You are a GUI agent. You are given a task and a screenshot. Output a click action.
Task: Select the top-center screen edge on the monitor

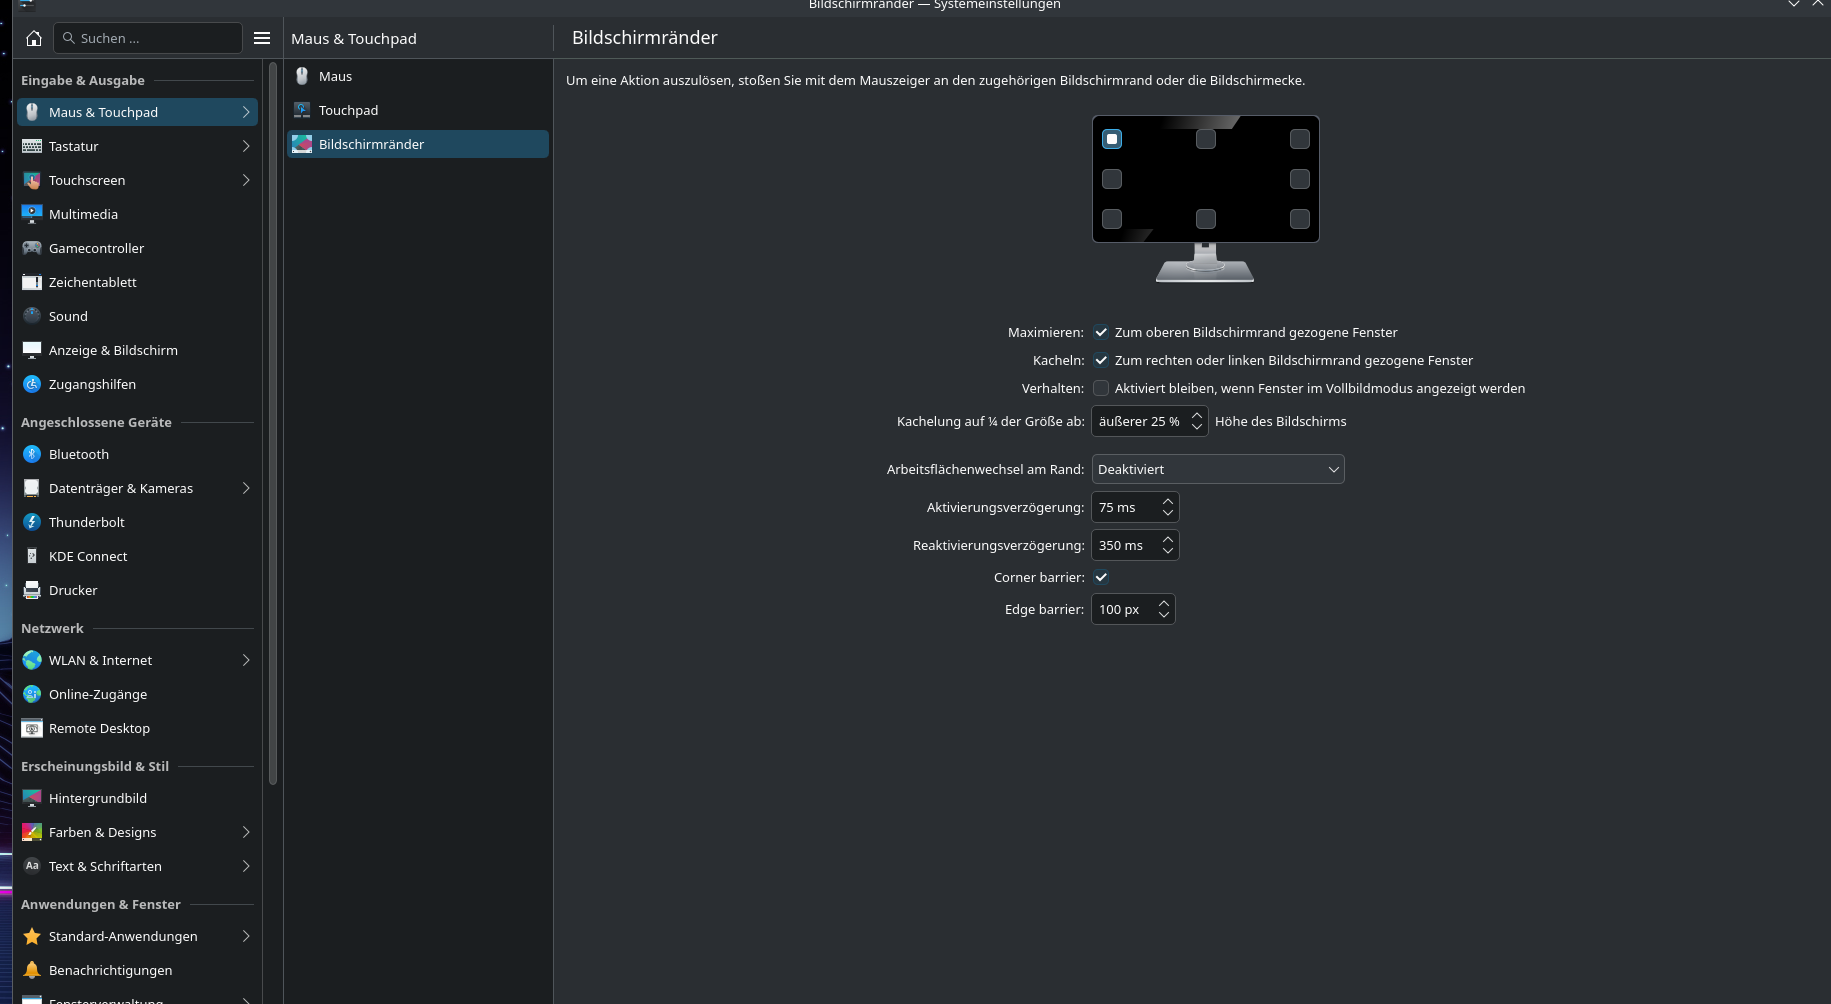click(x=1206, y=139)
